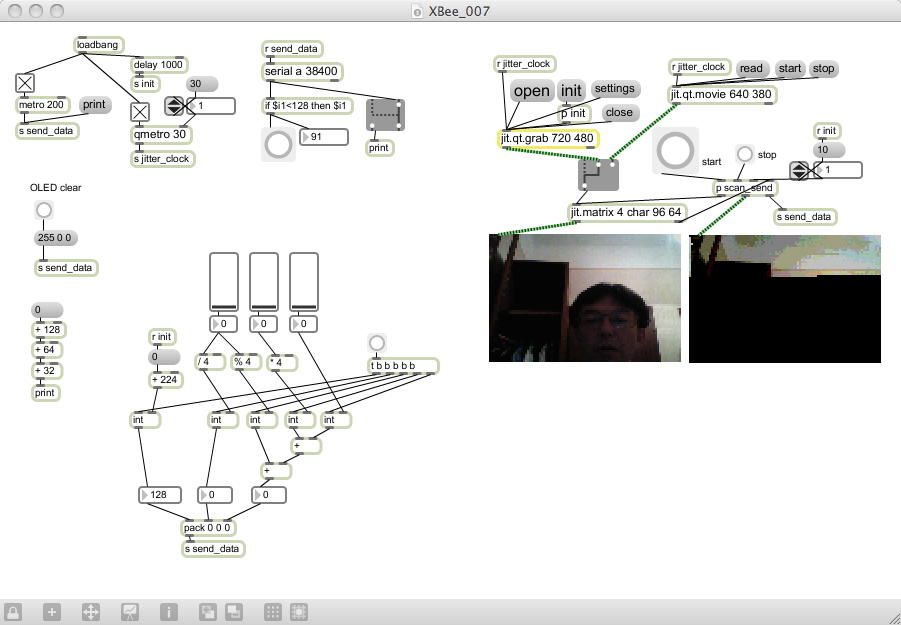Image resolution: width=901 pixels, height=625 pixels.
Task: Click the close message button
Action: pos(619,113)
